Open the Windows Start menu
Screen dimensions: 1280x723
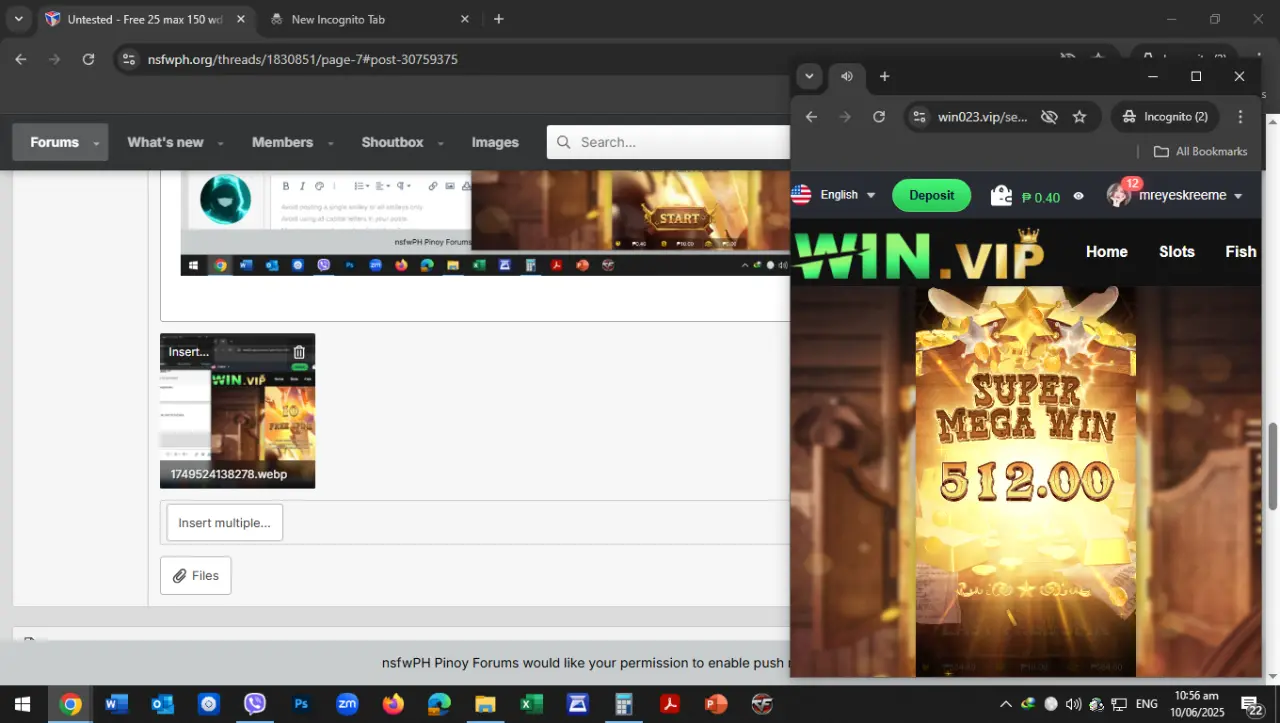coord(21,704)
